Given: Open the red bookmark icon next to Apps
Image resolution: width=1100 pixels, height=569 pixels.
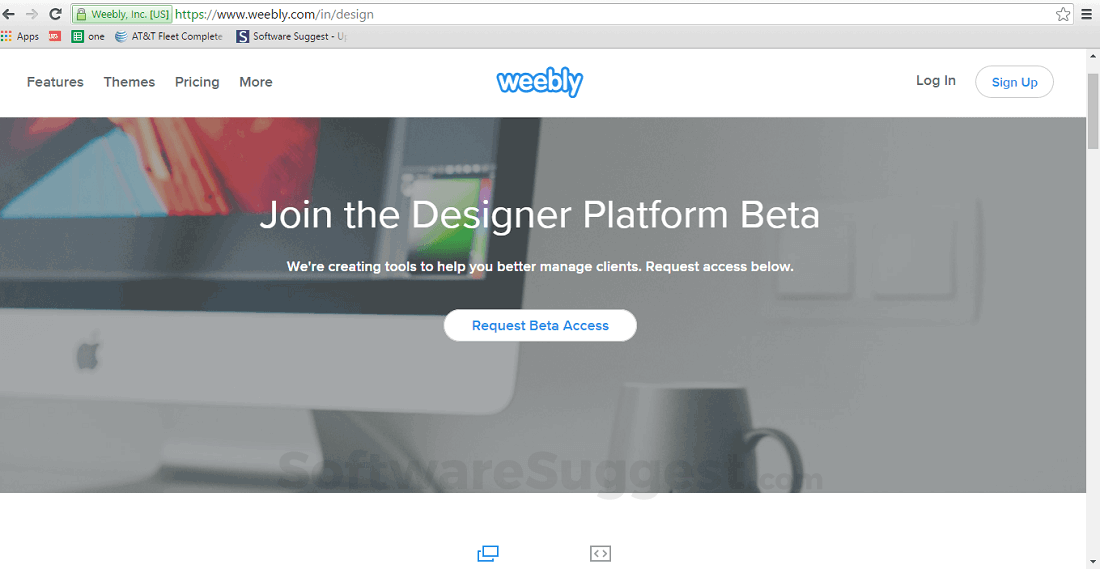Looking at the screenshot, I should (55, 36).
